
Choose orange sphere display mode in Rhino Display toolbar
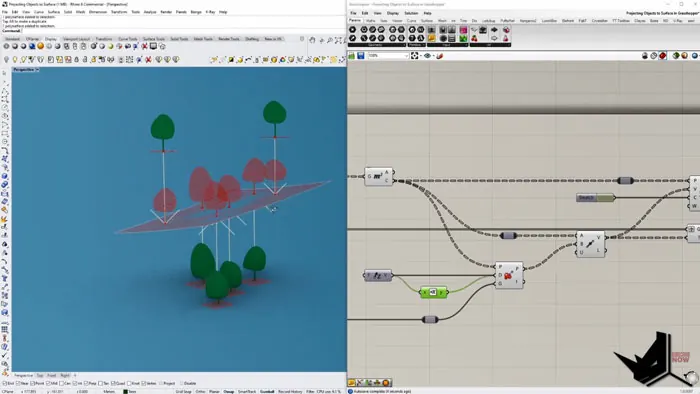click(41, 46)
